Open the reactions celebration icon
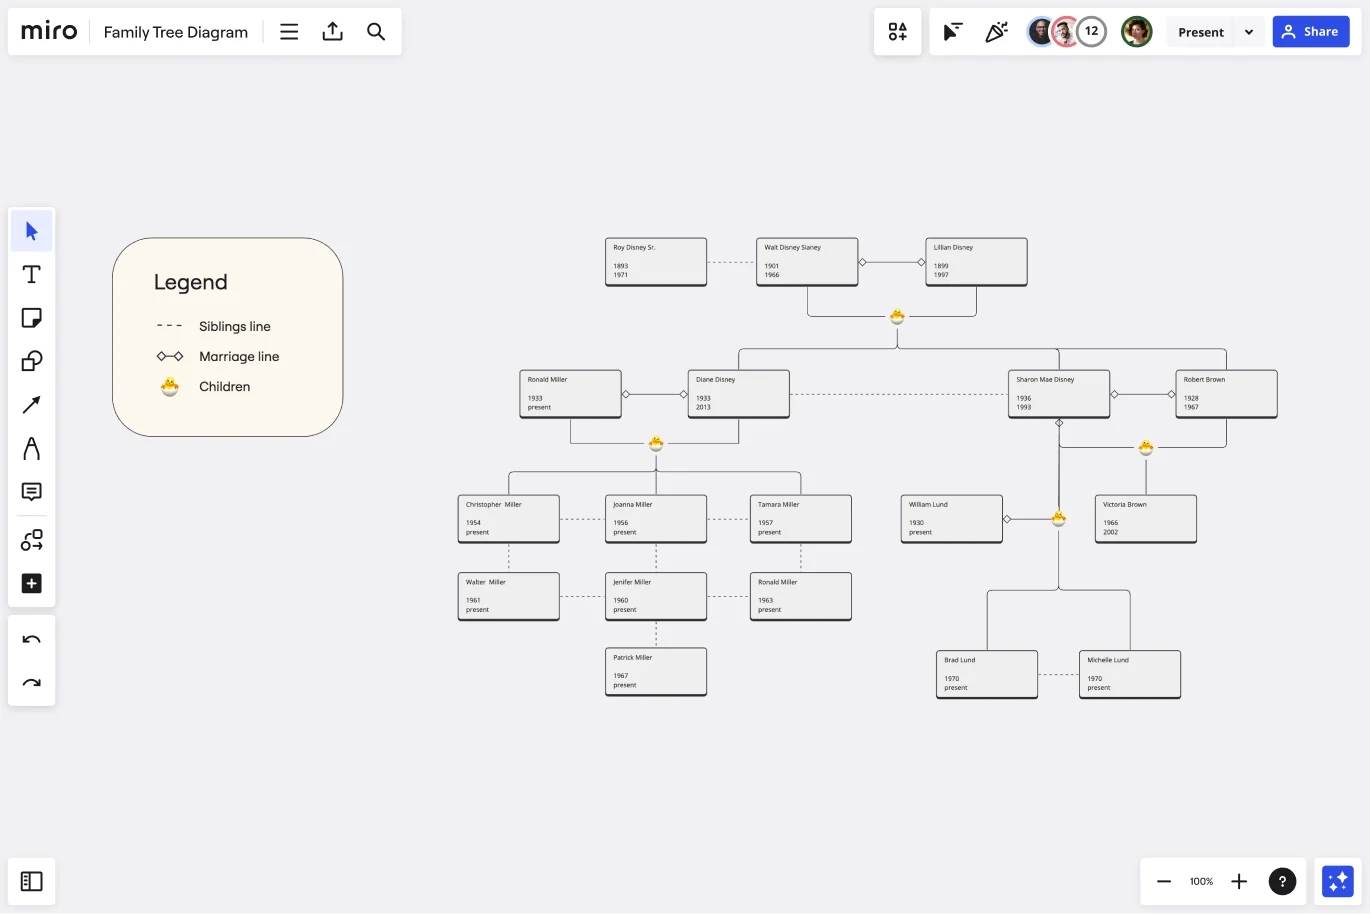 tap(997, 32)
